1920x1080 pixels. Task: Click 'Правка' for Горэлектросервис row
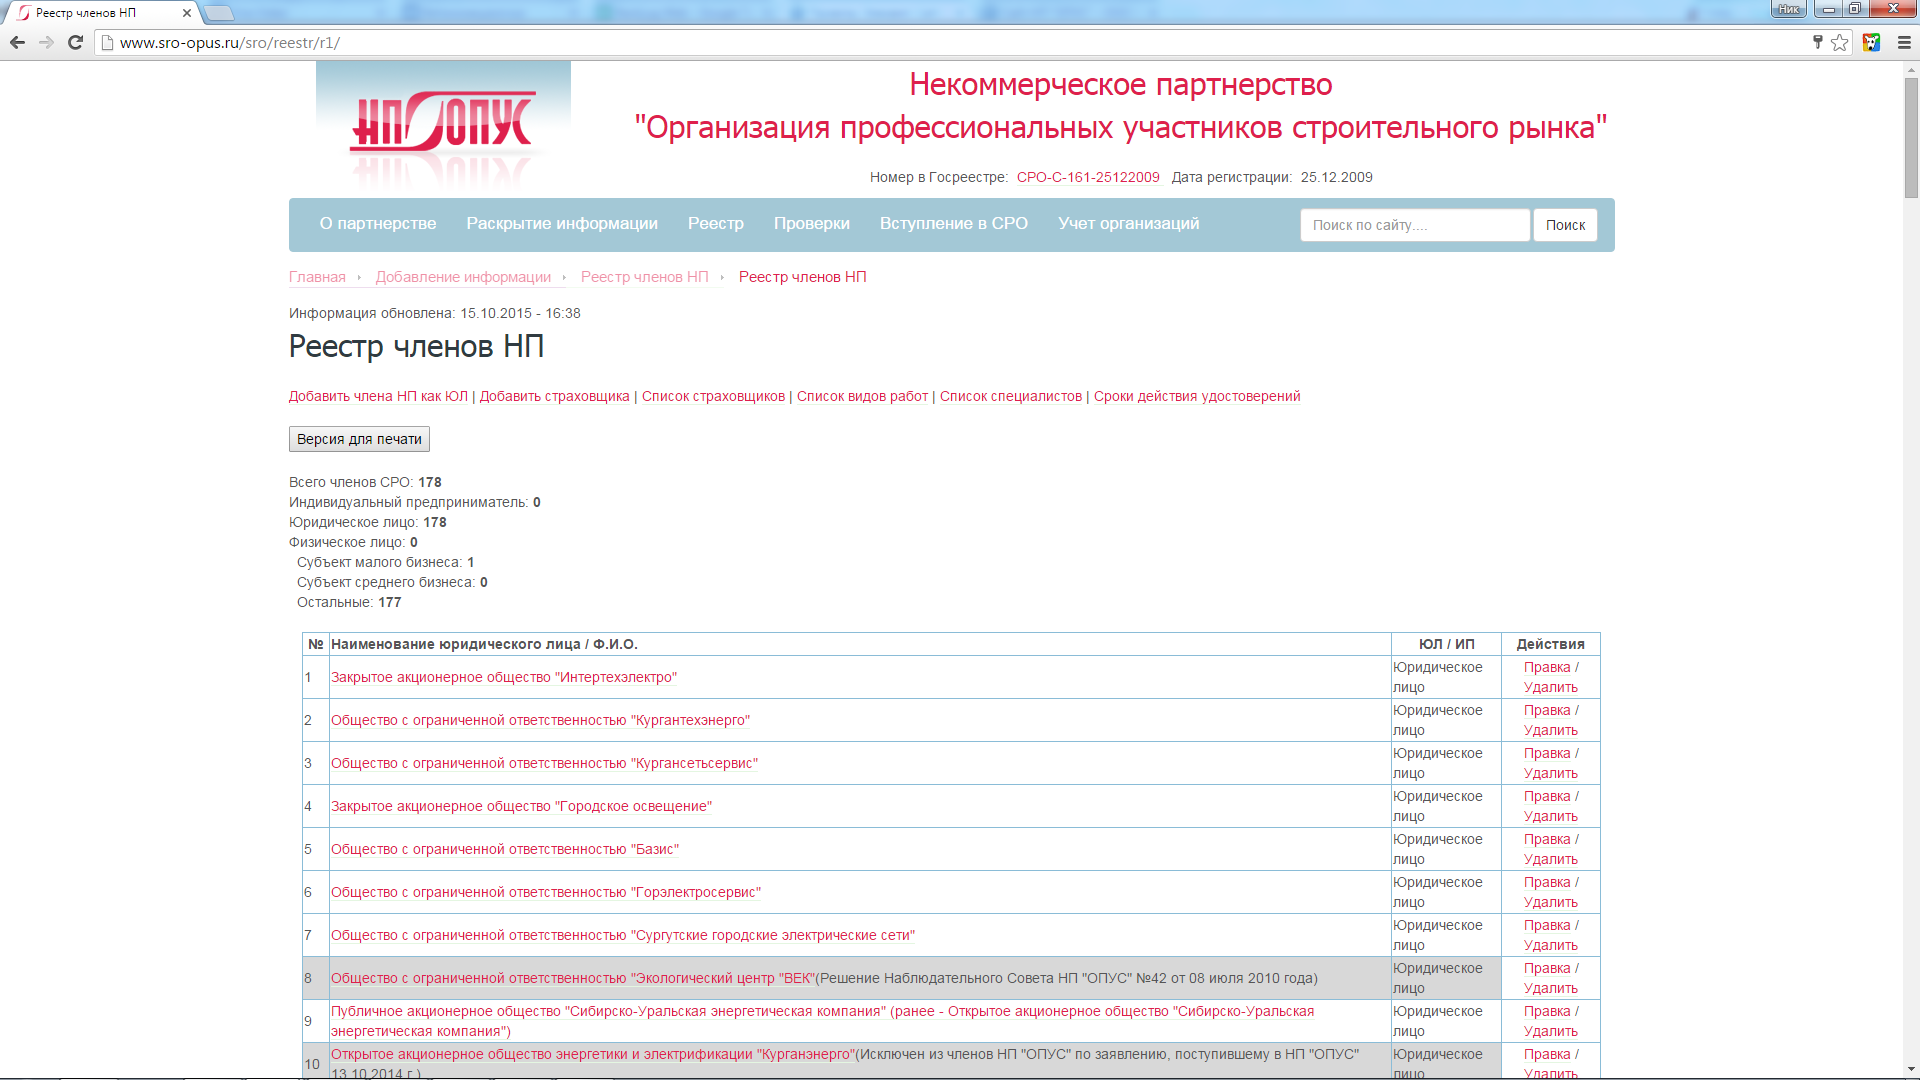[x=1547, y=883]
